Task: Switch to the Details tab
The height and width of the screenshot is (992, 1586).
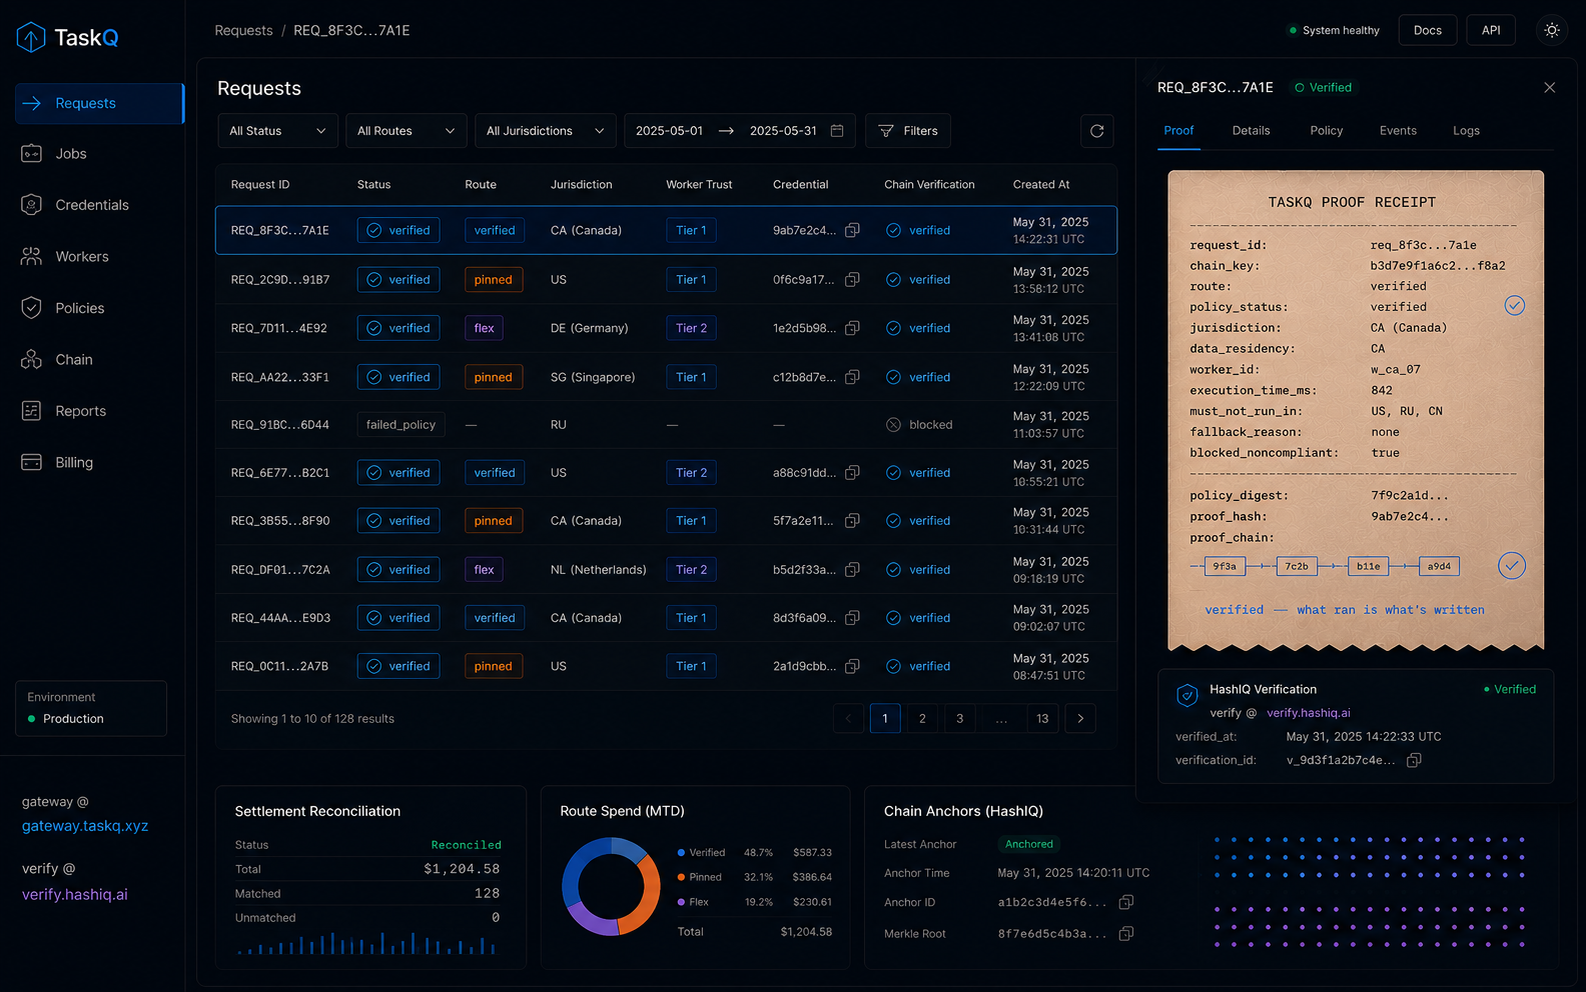Action: coord(1251,131)
